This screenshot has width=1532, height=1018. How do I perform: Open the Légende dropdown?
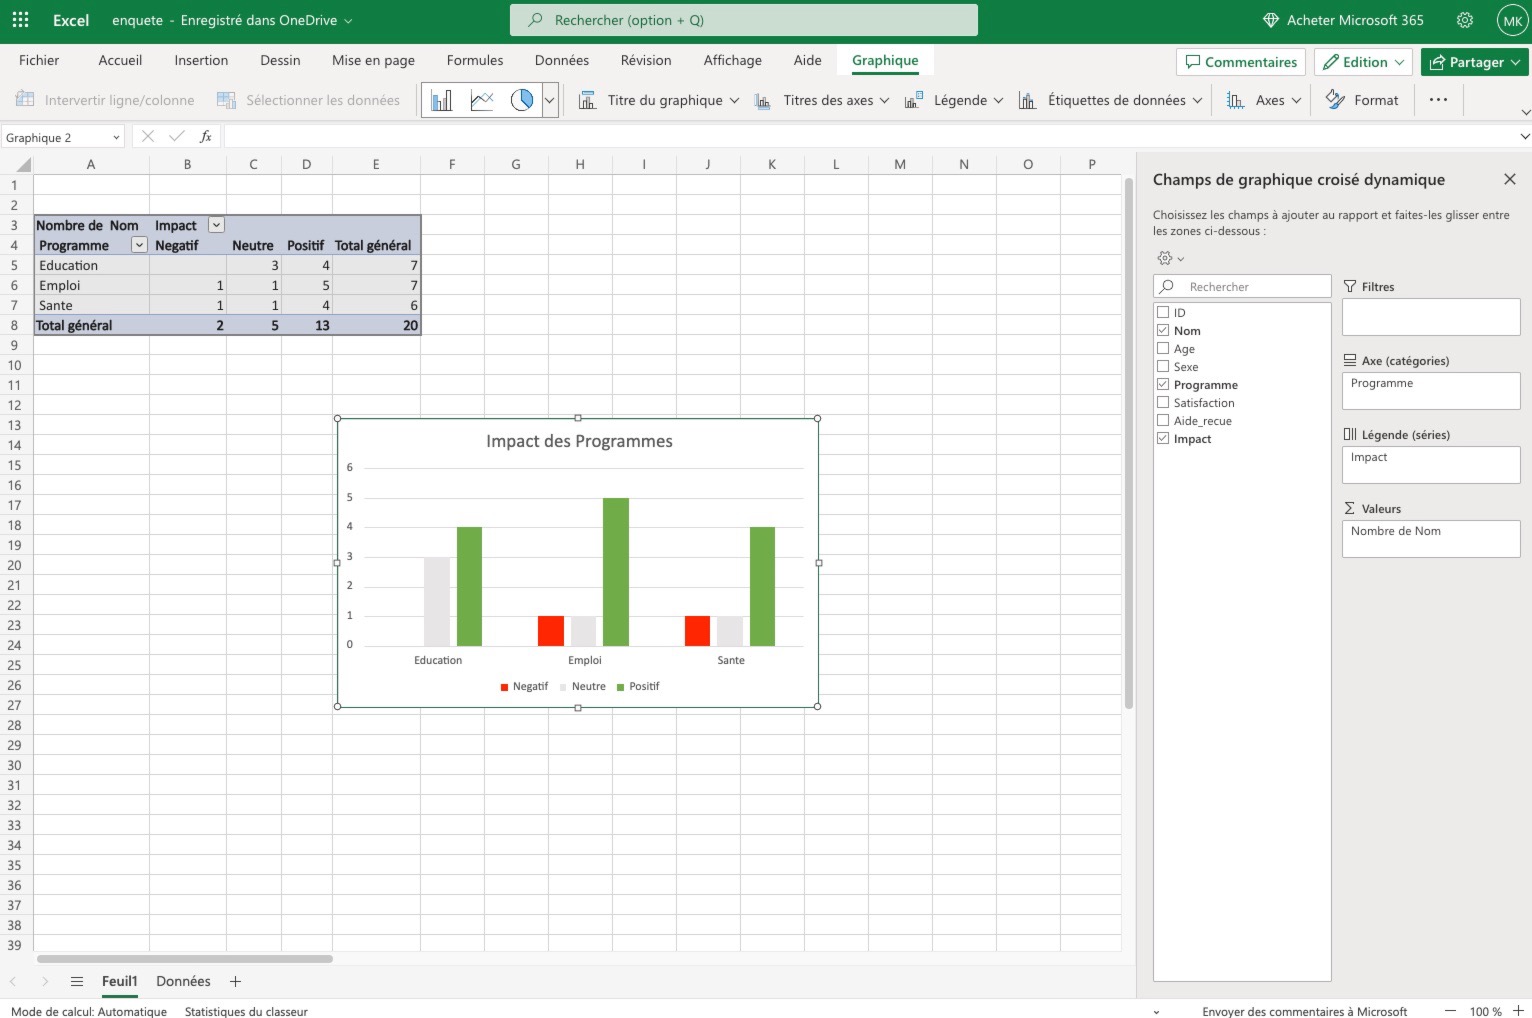pyautogui.click(x=954, y=100)
